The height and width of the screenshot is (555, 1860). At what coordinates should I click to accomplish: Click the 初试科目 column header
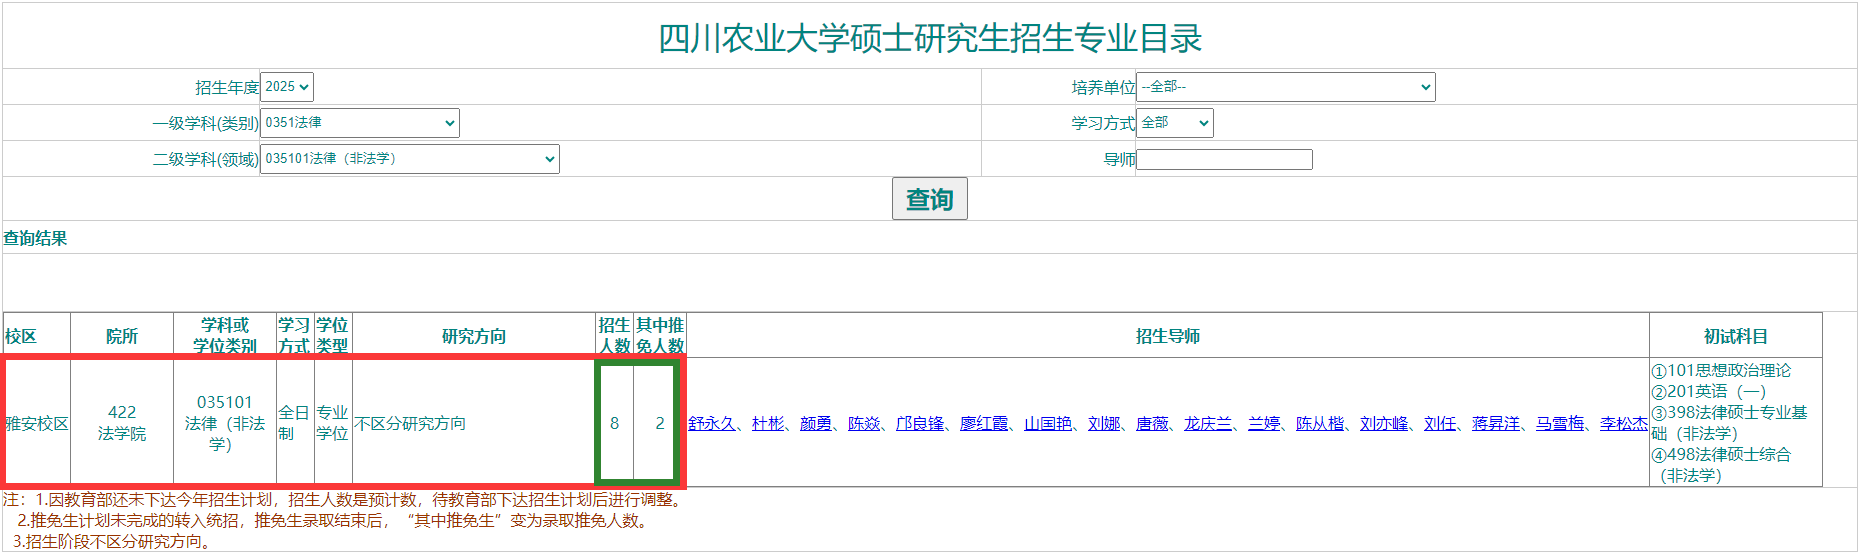[x=1736, y=336]
